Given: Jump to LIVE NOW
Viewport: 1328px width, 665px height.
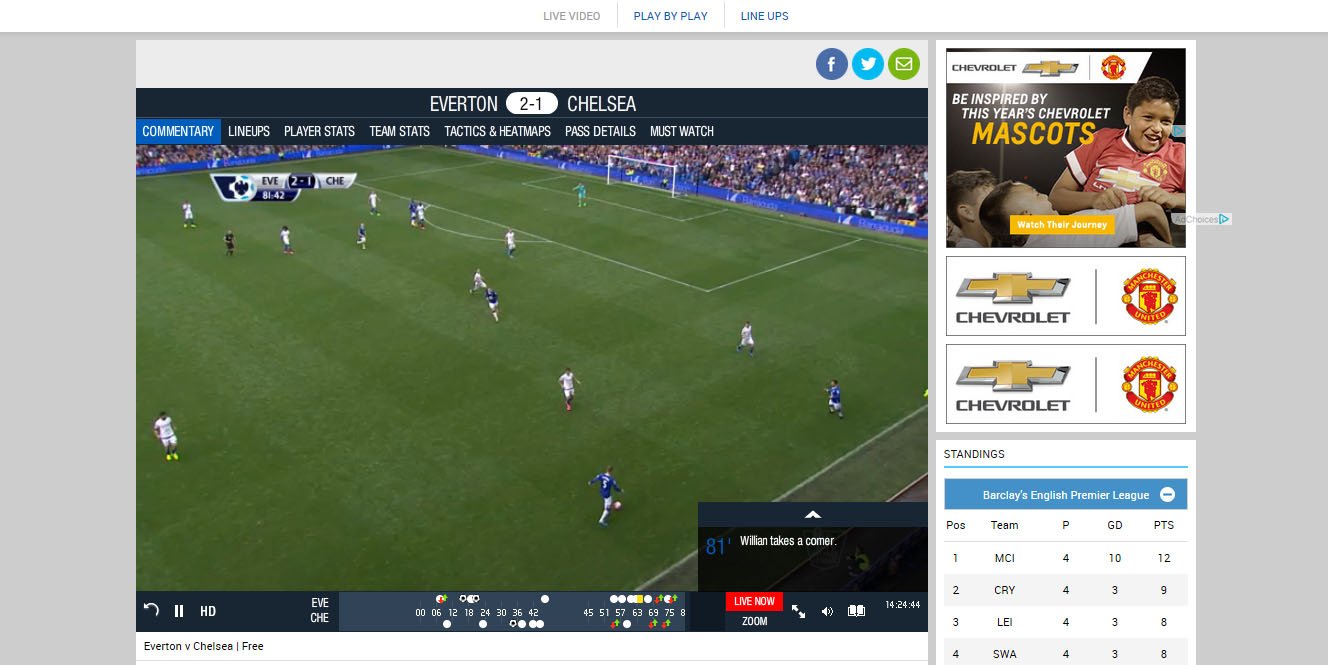Looking at the screenshot, I should tap(754, 601).
